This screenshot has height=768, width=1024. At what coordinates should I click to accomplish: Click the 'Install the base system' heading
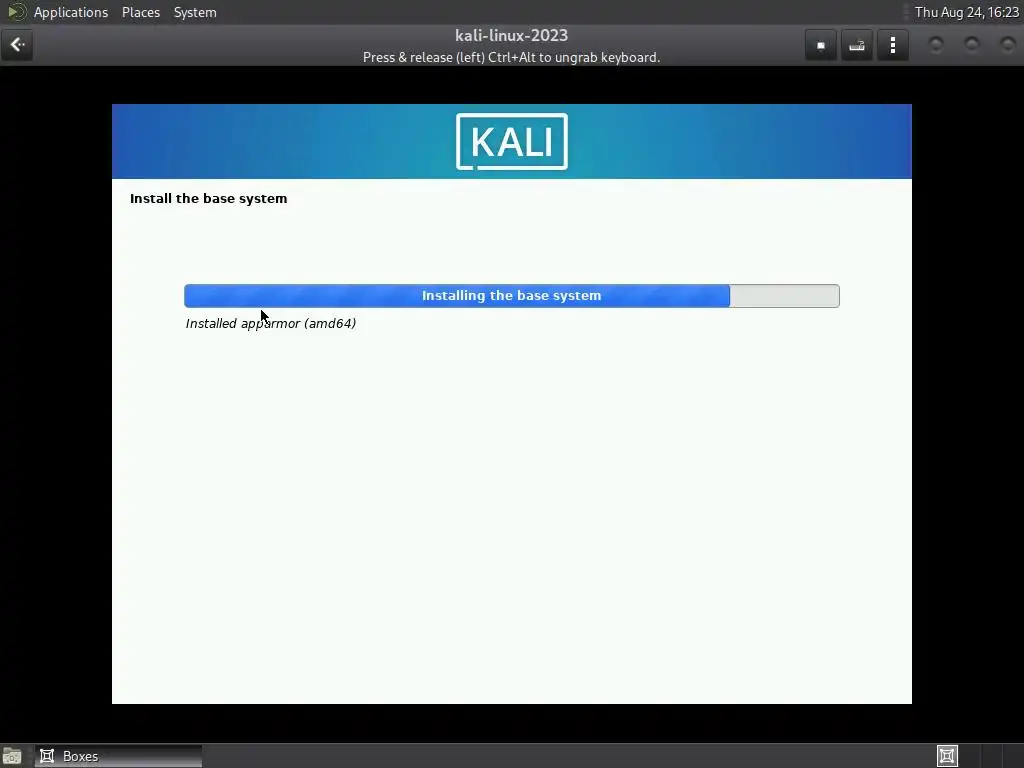[208, 199]
